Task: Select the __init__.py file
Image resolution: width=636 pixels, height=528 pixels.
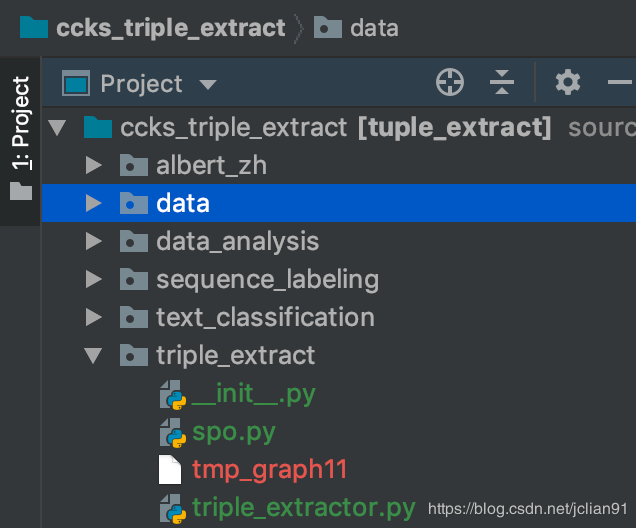Action: click(x=254, y=394)
